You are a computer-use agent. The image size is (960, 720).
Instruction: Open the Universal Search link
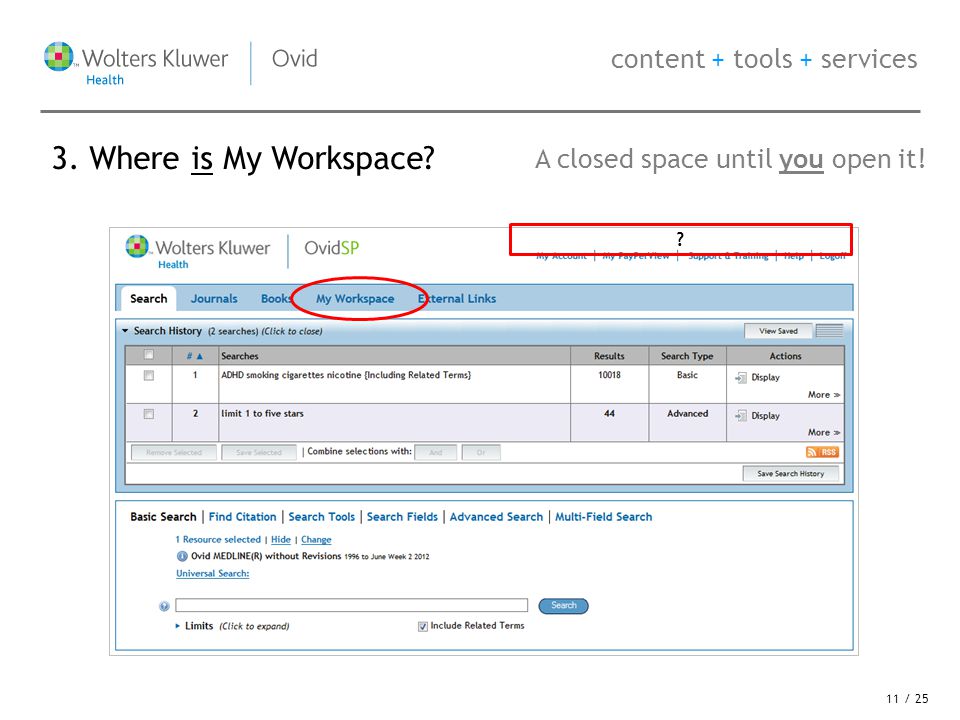point(212,573)
